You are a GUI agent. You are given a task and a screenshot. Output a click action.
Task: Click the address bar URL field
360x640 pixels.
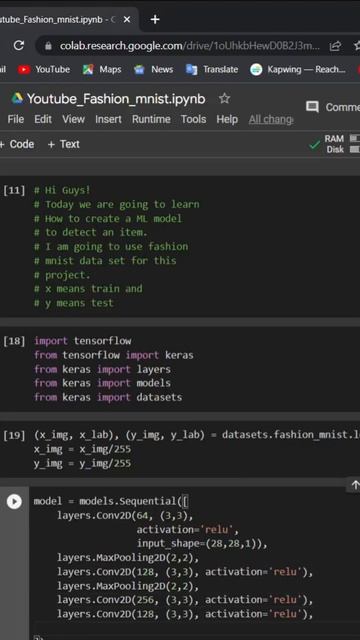pos(190,46)
